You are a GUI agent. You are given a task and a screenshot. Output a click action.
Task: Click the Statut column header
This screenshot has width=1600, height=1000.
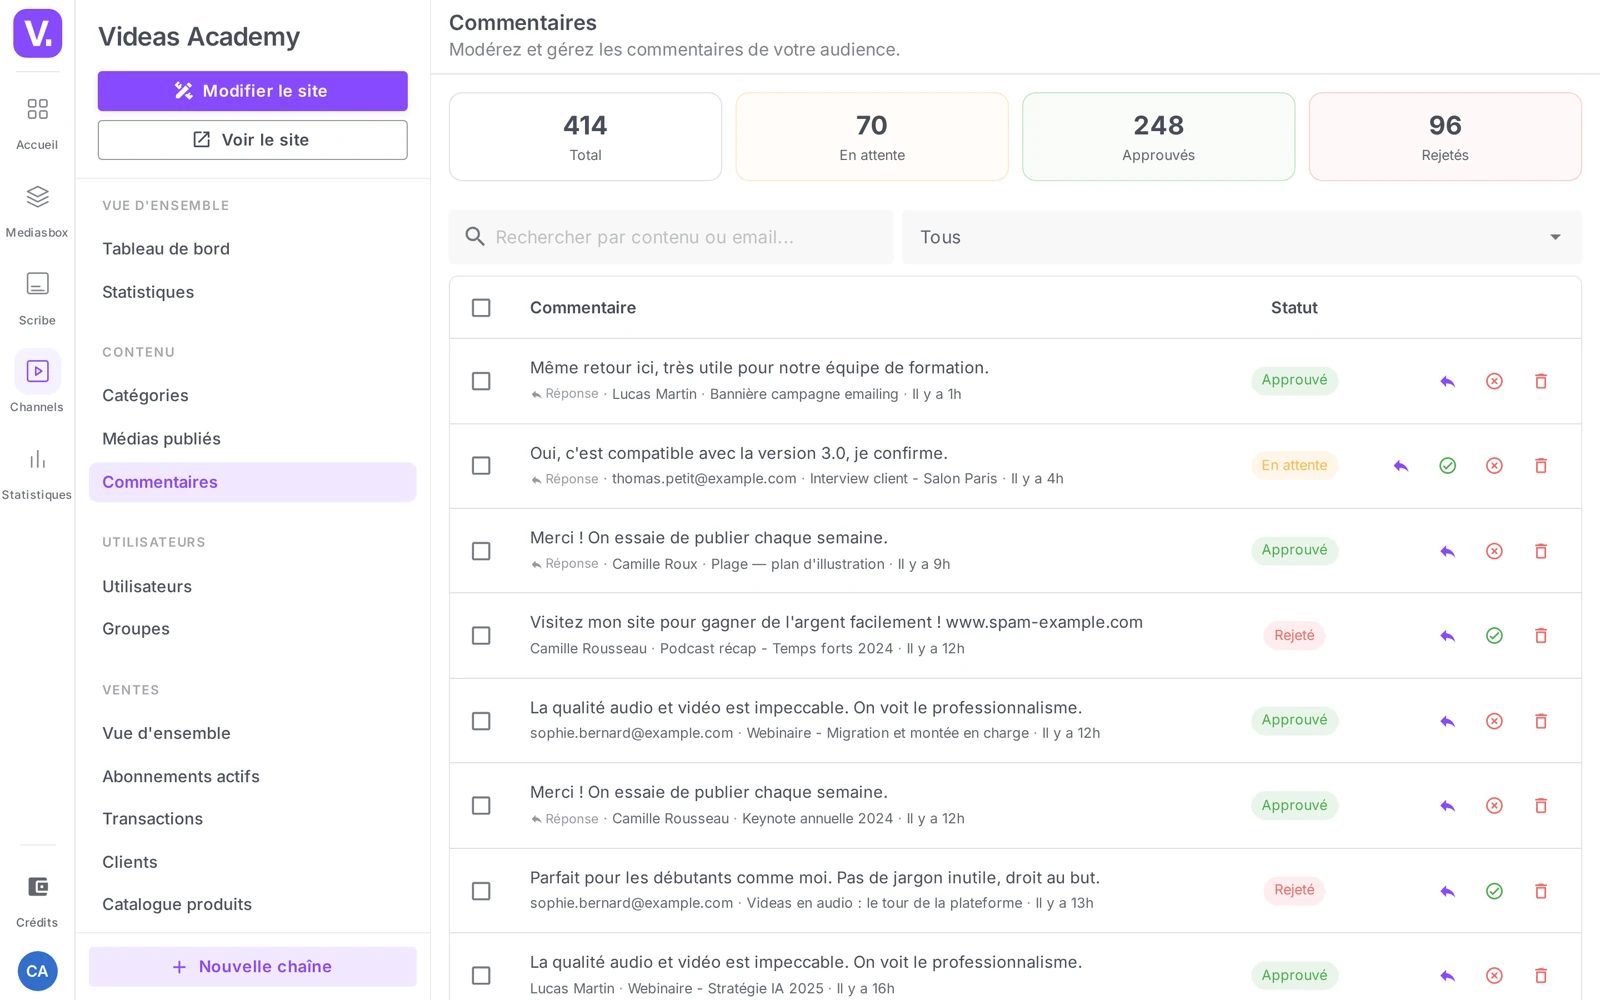(1294, 308)
